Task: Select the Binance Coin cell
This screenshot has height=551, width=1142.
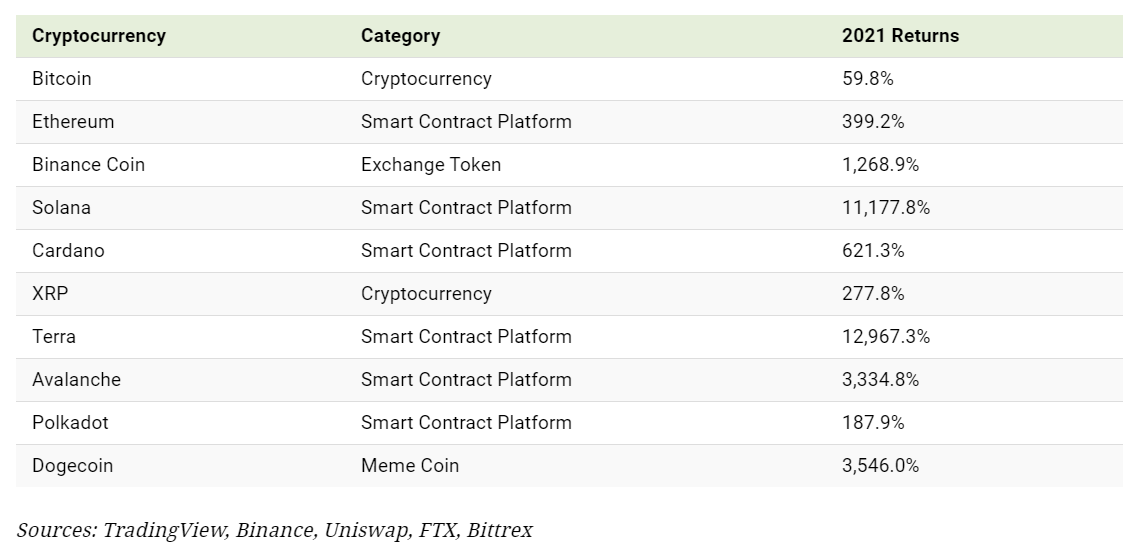Action: click(x=88, y=165)
